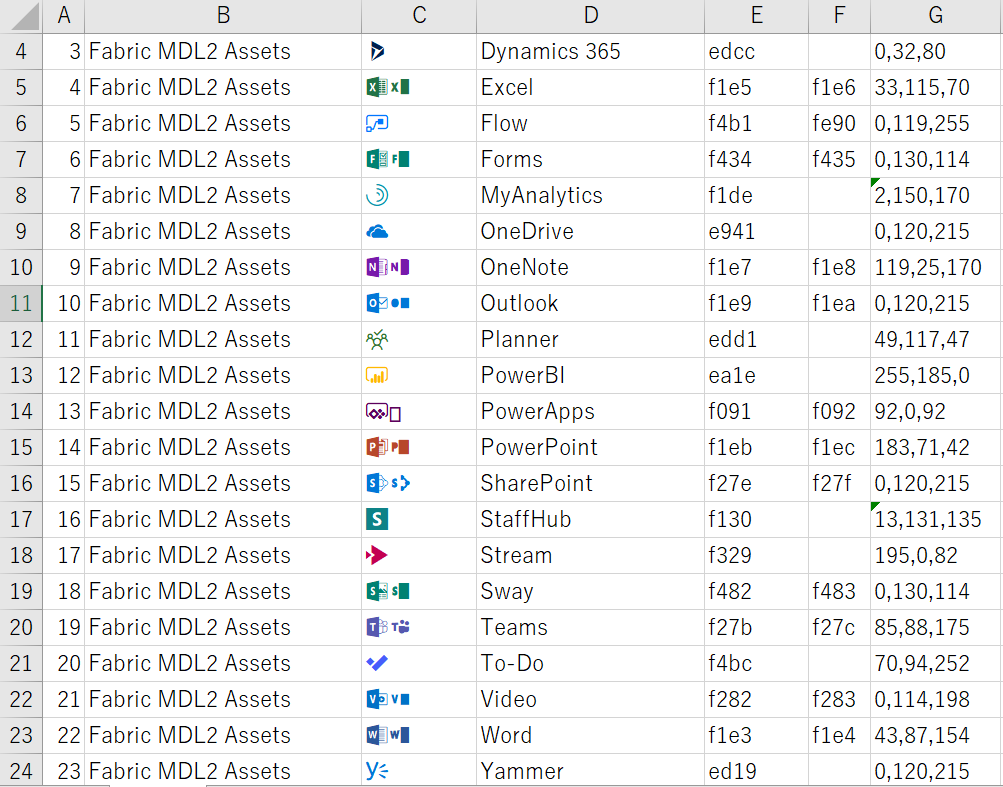Click the Planner icon cell
This screenshot has width=1003, height=787.
419,339
